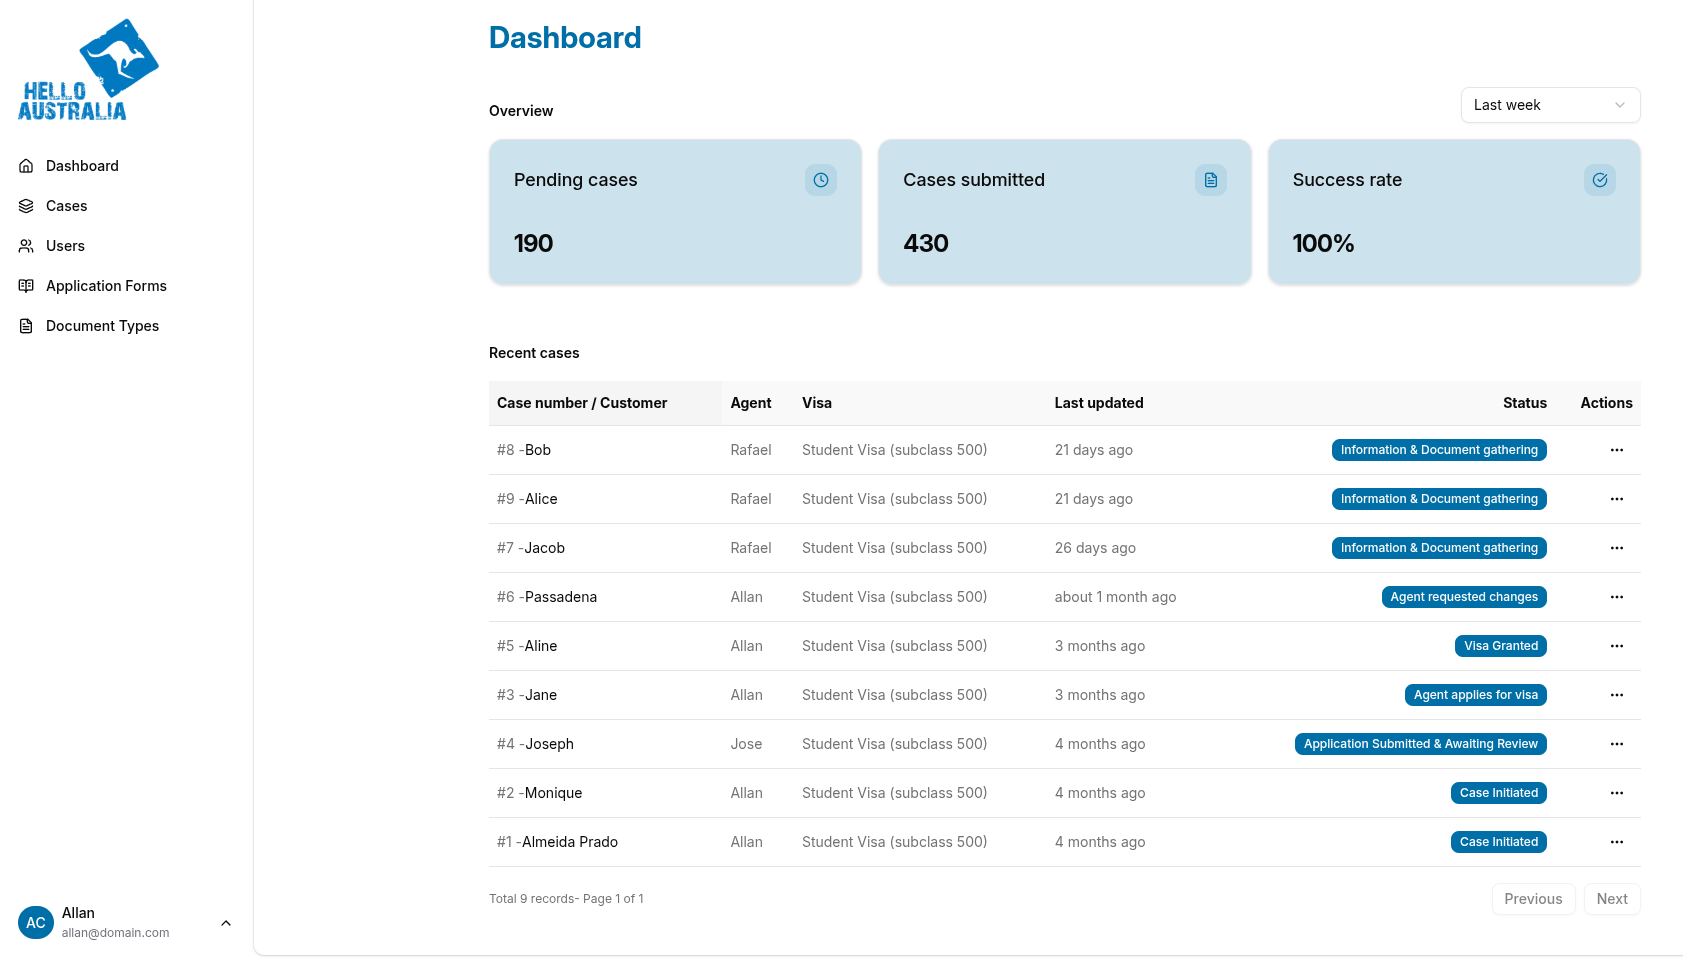Open three-dot actions for case #4 Joseph

[1616, 744]
